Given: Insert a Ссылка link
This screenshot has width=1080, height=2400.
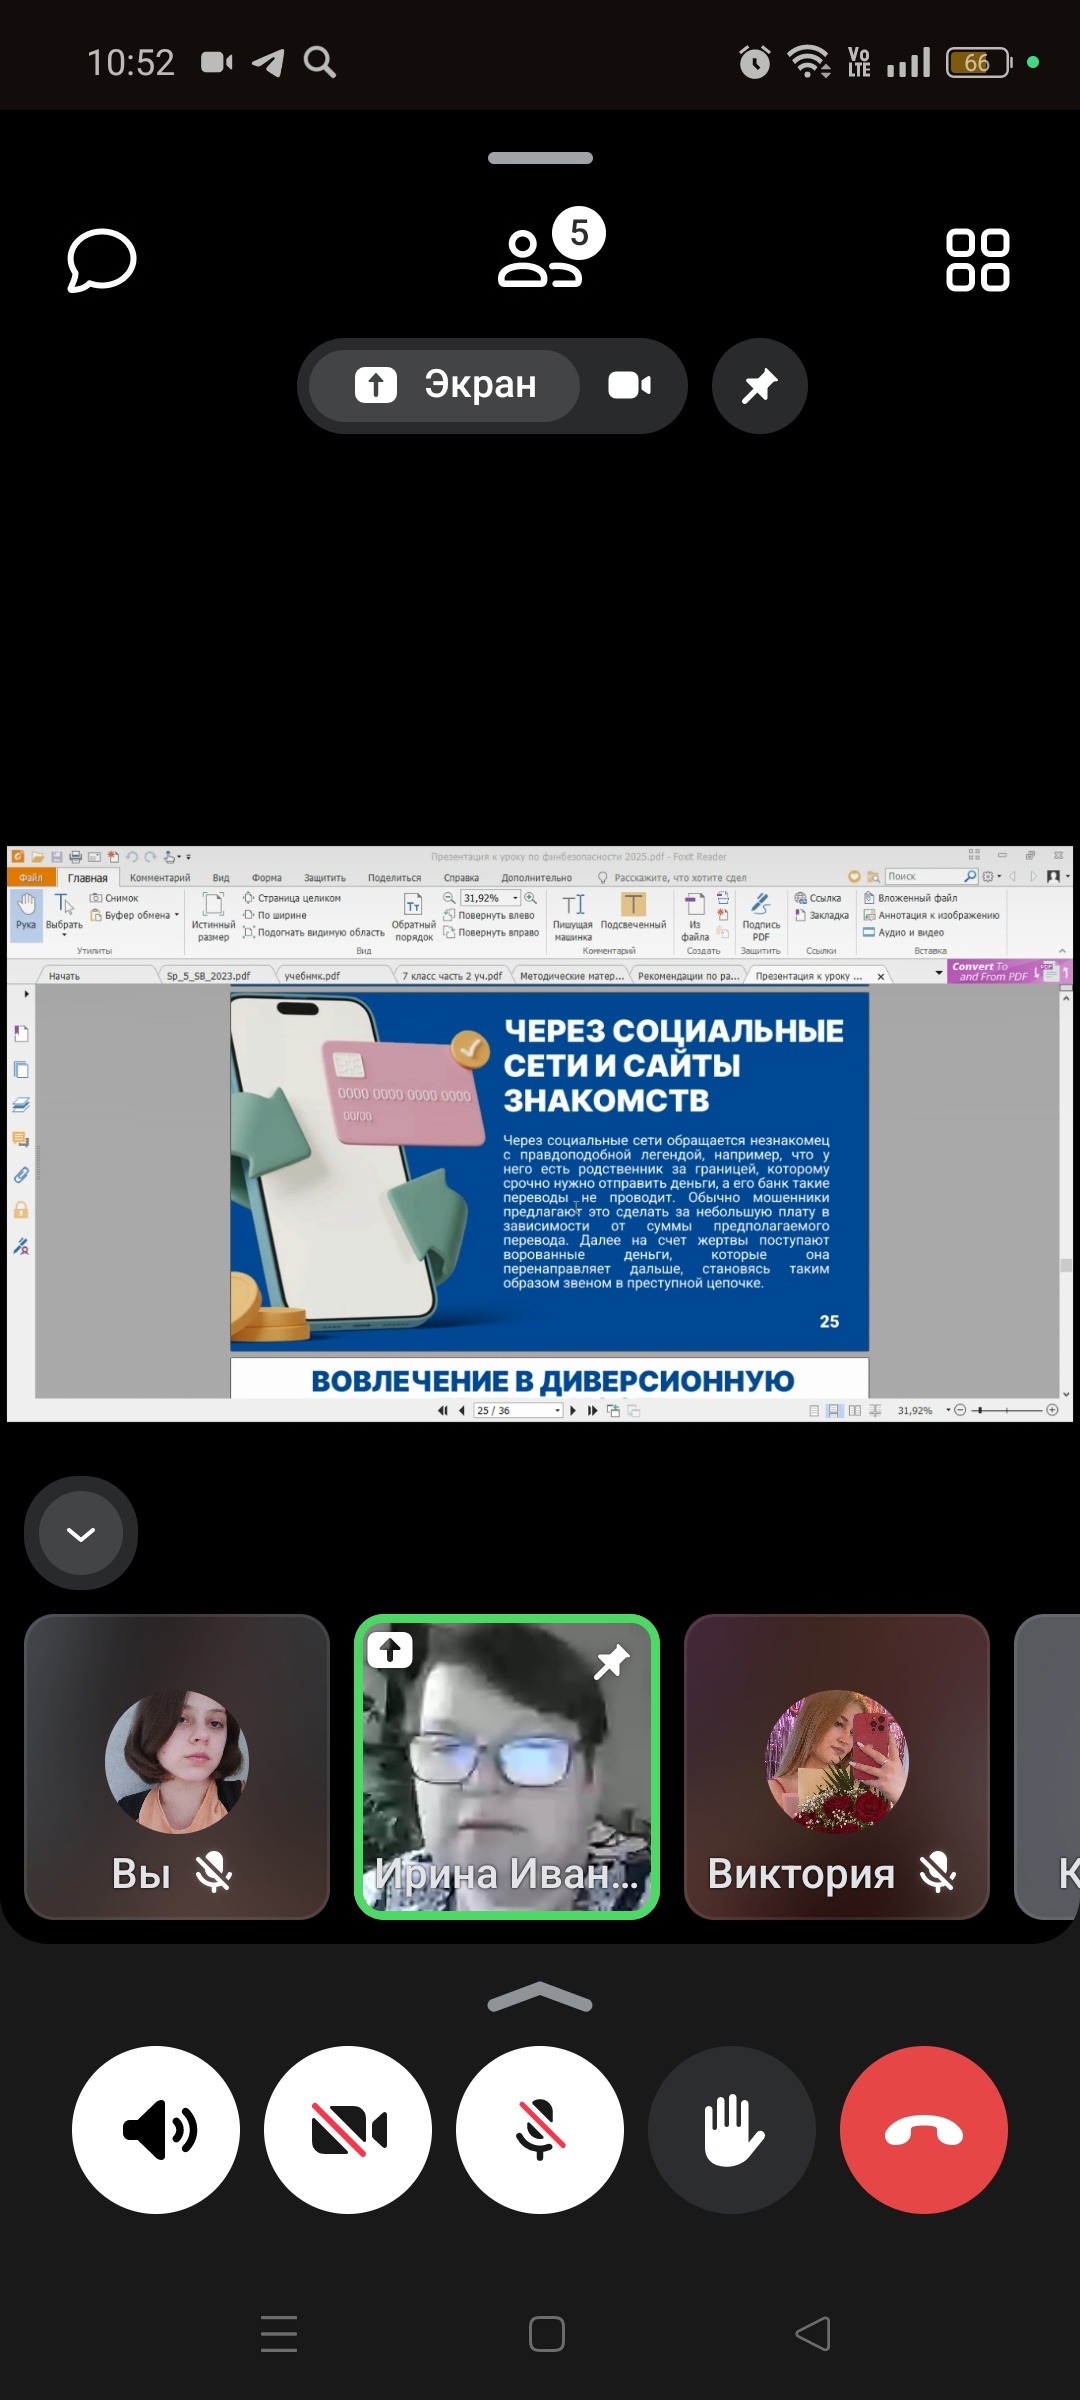Looking at the screenshot, I should [x=818, y=898].
